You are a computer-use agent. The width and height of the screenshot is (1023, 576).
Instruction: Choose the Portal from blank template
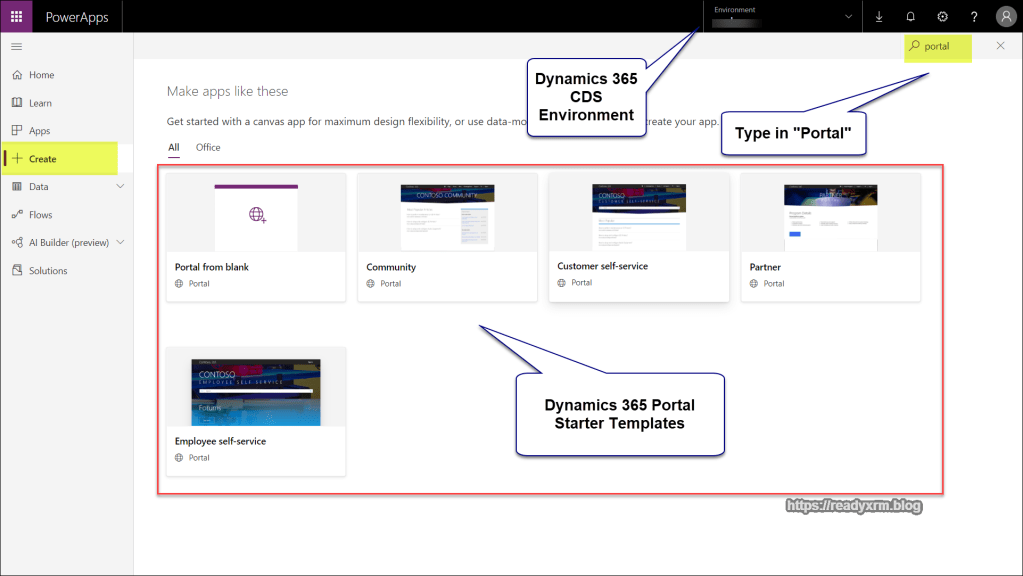tap(256, 237)
